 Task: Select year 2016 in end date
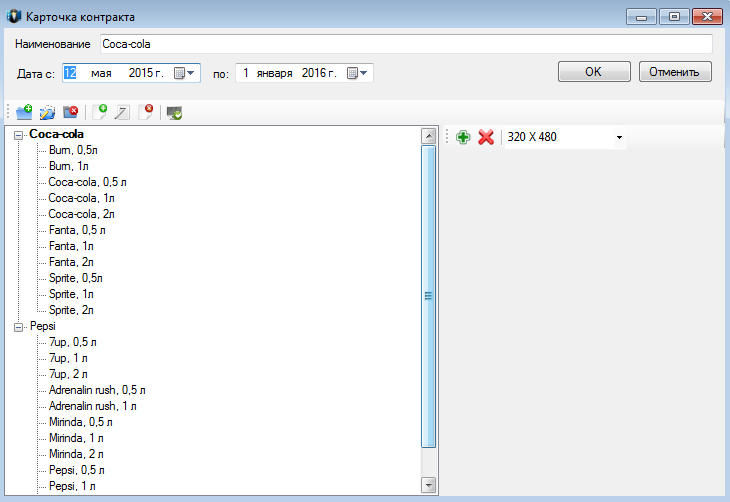(313, 73)
